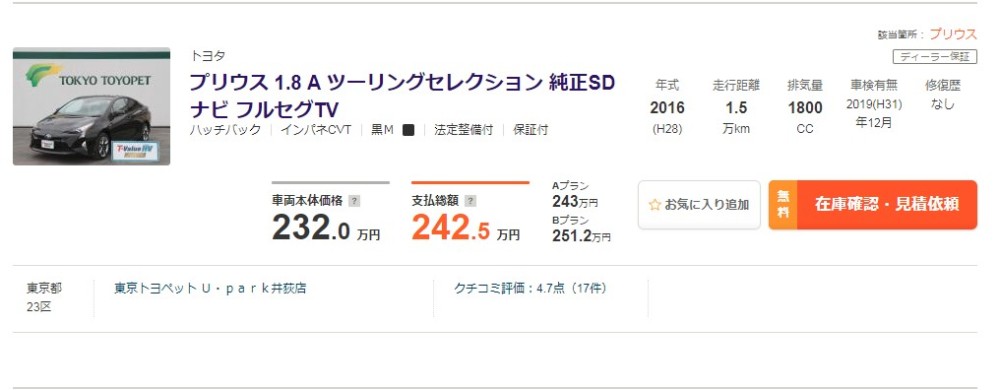The width and height of the screenshot is (1000, 390).
Task: Click the orange 無料 tag on button
Action: tap(783, 205)
